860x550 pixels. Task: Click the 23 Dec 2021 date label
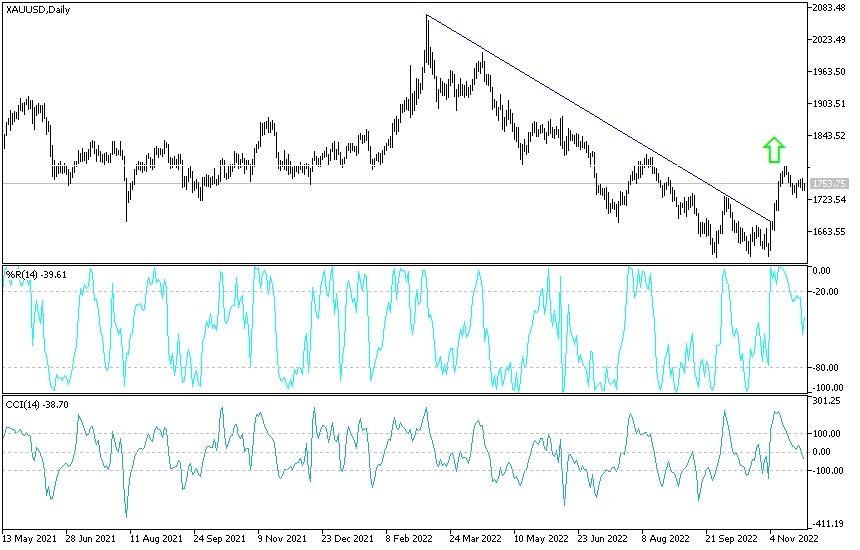[348, 538]
